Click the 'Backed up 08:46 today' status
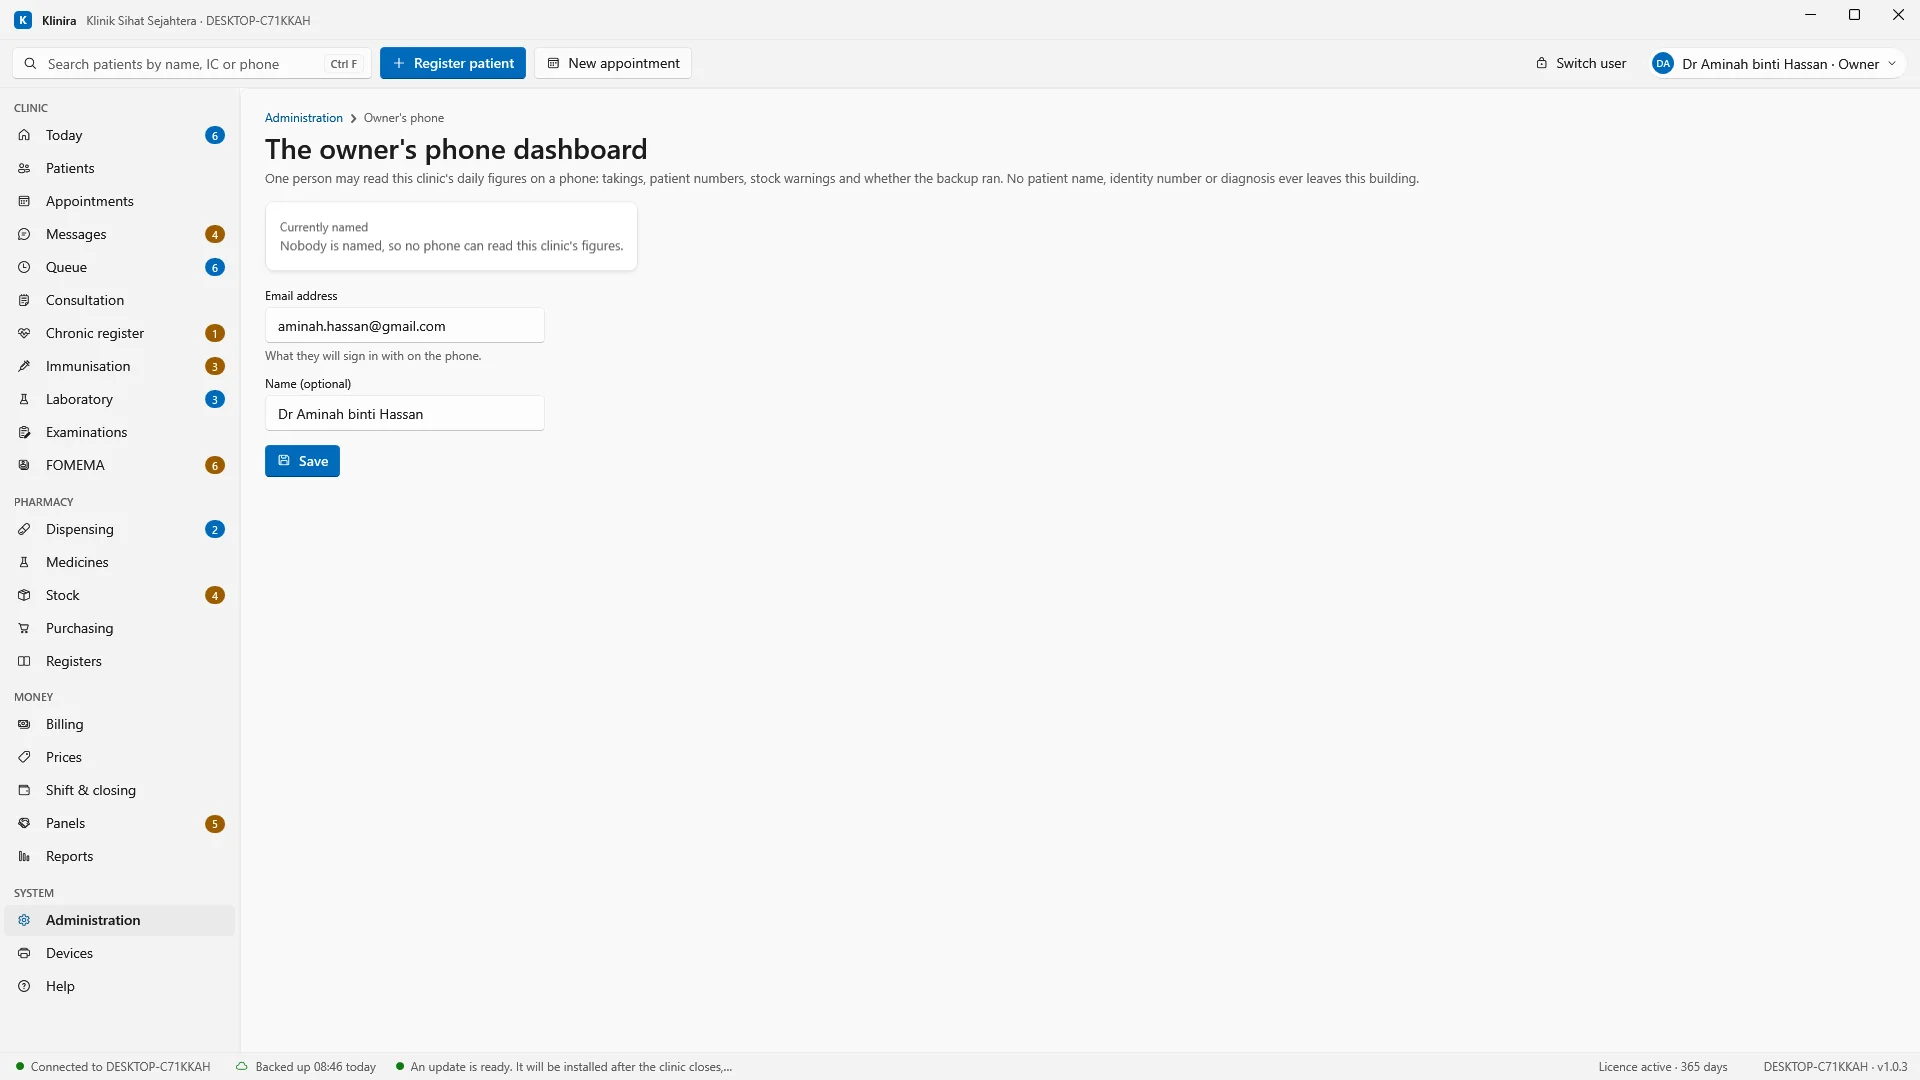Viewport: 1920px width, 1080px height. pyautogui.click(x=306, y=1067)
